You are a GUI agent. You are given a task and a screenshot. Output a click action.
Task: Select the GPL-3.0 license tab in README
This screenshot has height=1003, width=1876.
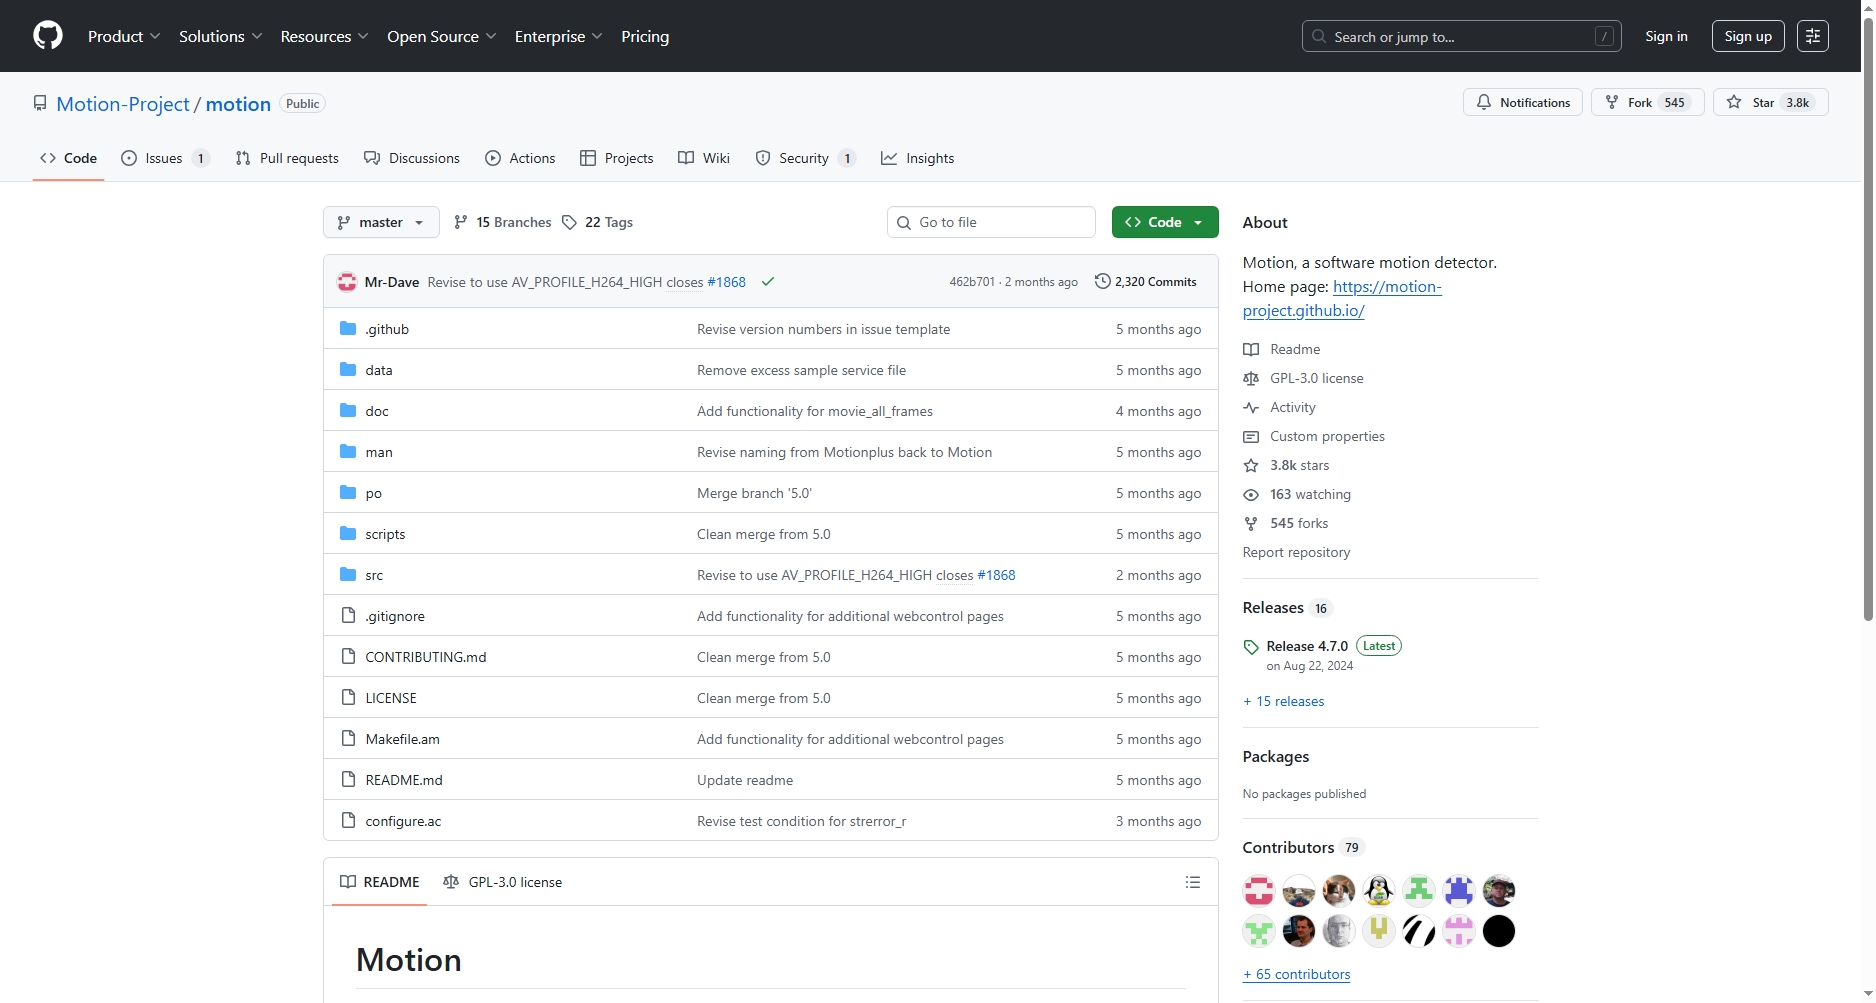pyautogui.click(x=503, y=882)
